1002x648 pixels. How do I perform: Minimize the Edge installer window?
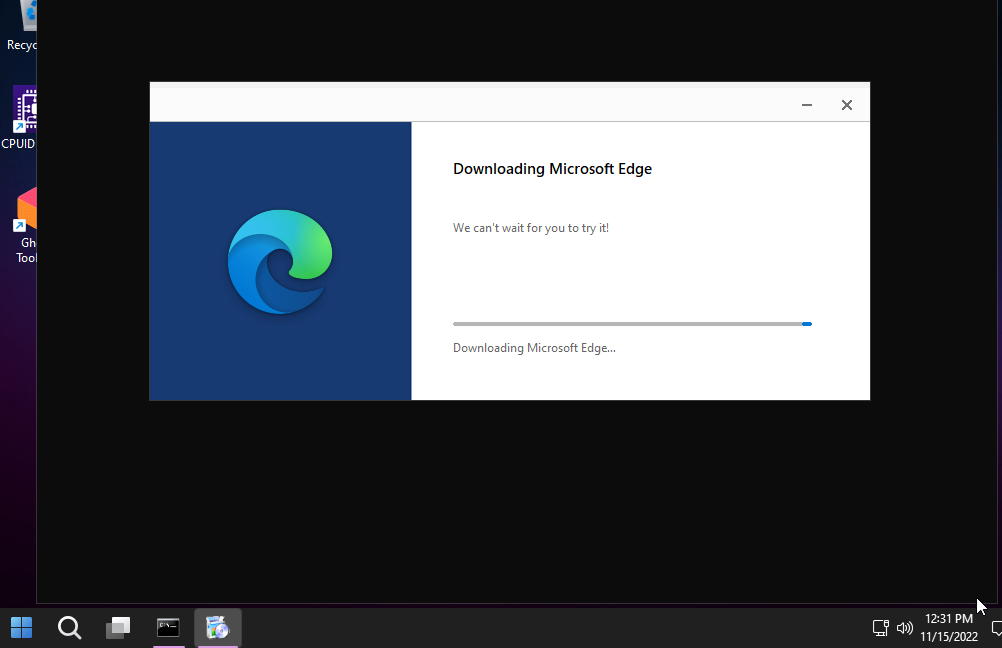[806, 105]
